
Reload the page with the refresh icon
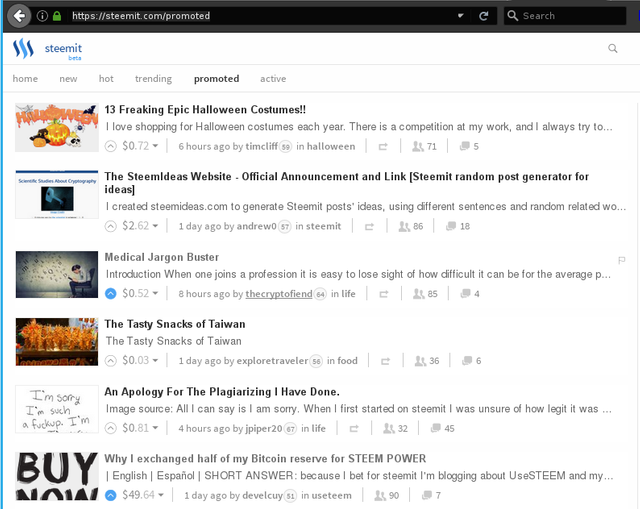click(x=484, y=16)
